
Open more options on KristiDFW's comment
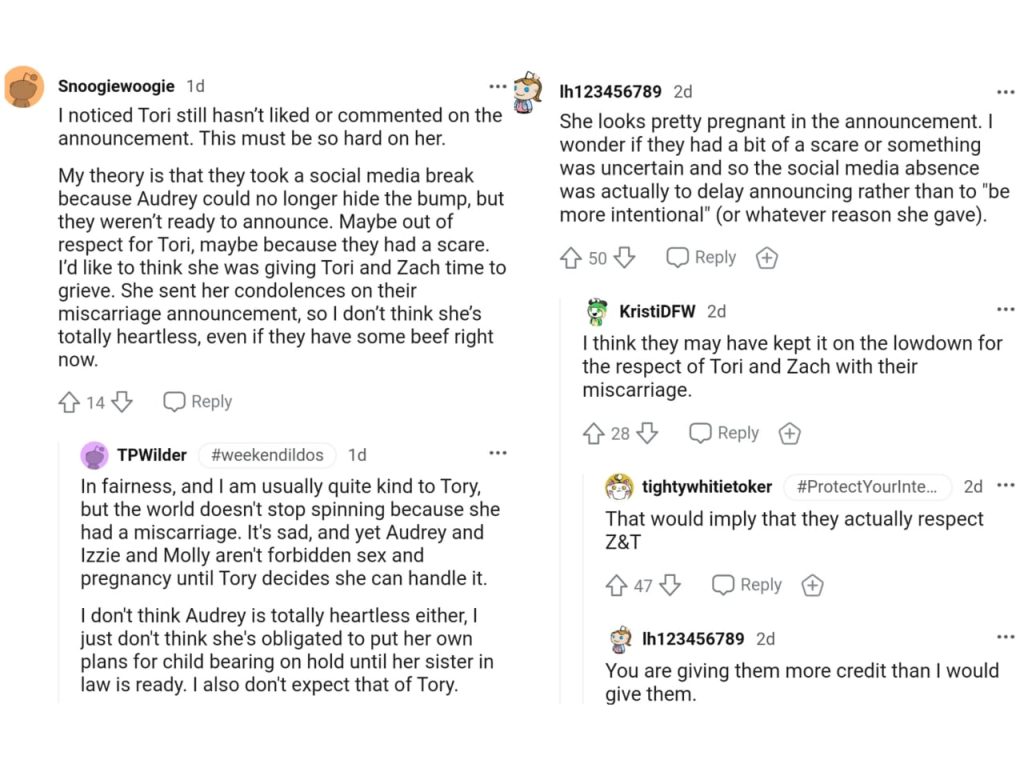pos(1005,310)
